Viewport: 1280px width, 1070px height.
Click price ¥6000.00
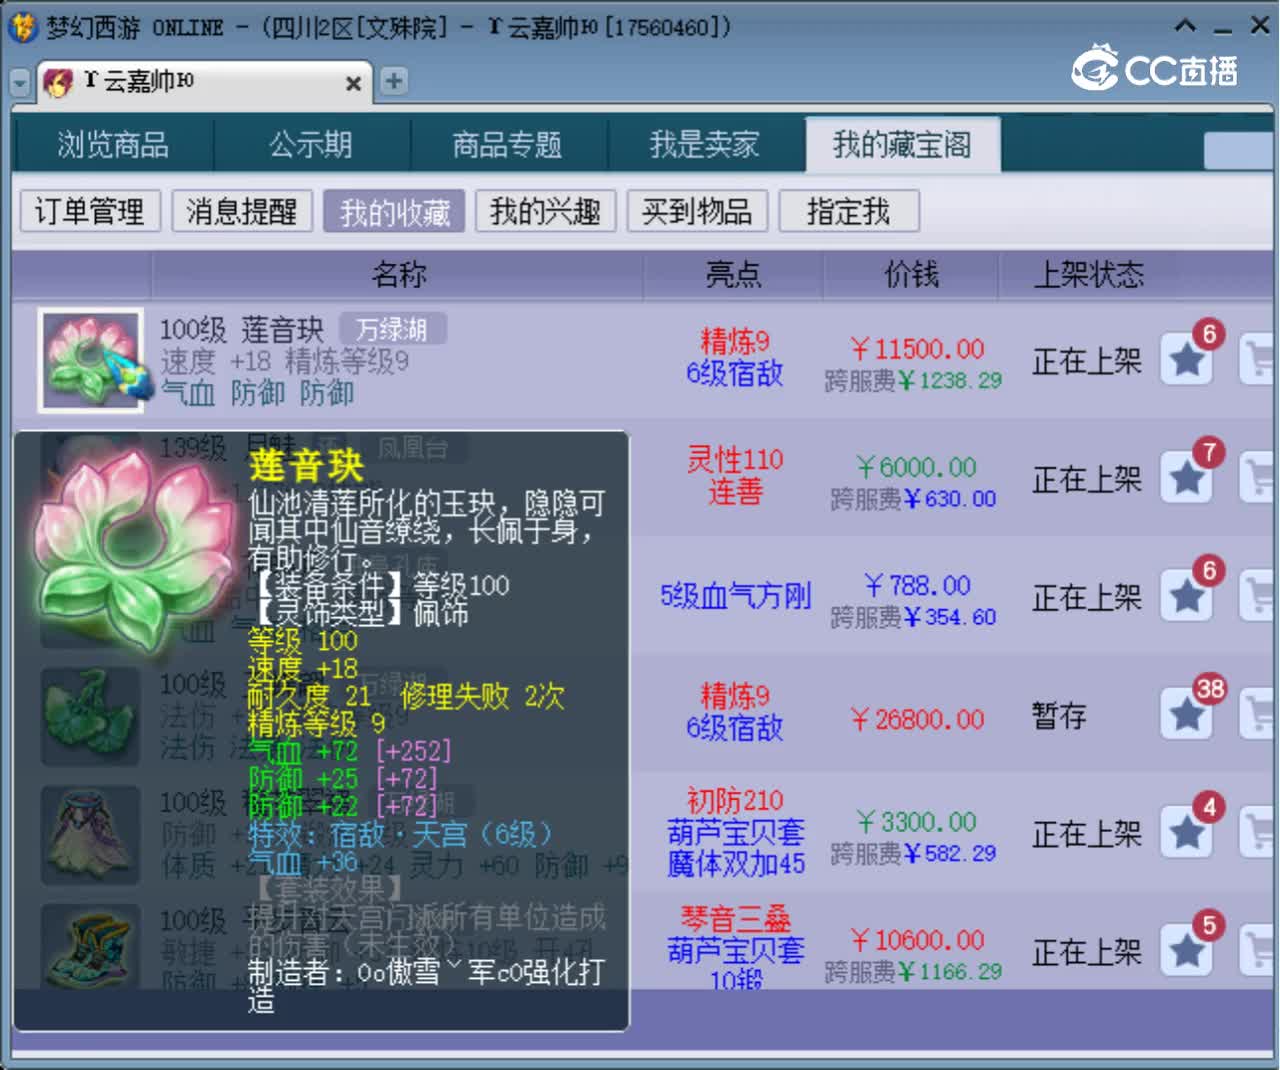[x=917, y=467]
